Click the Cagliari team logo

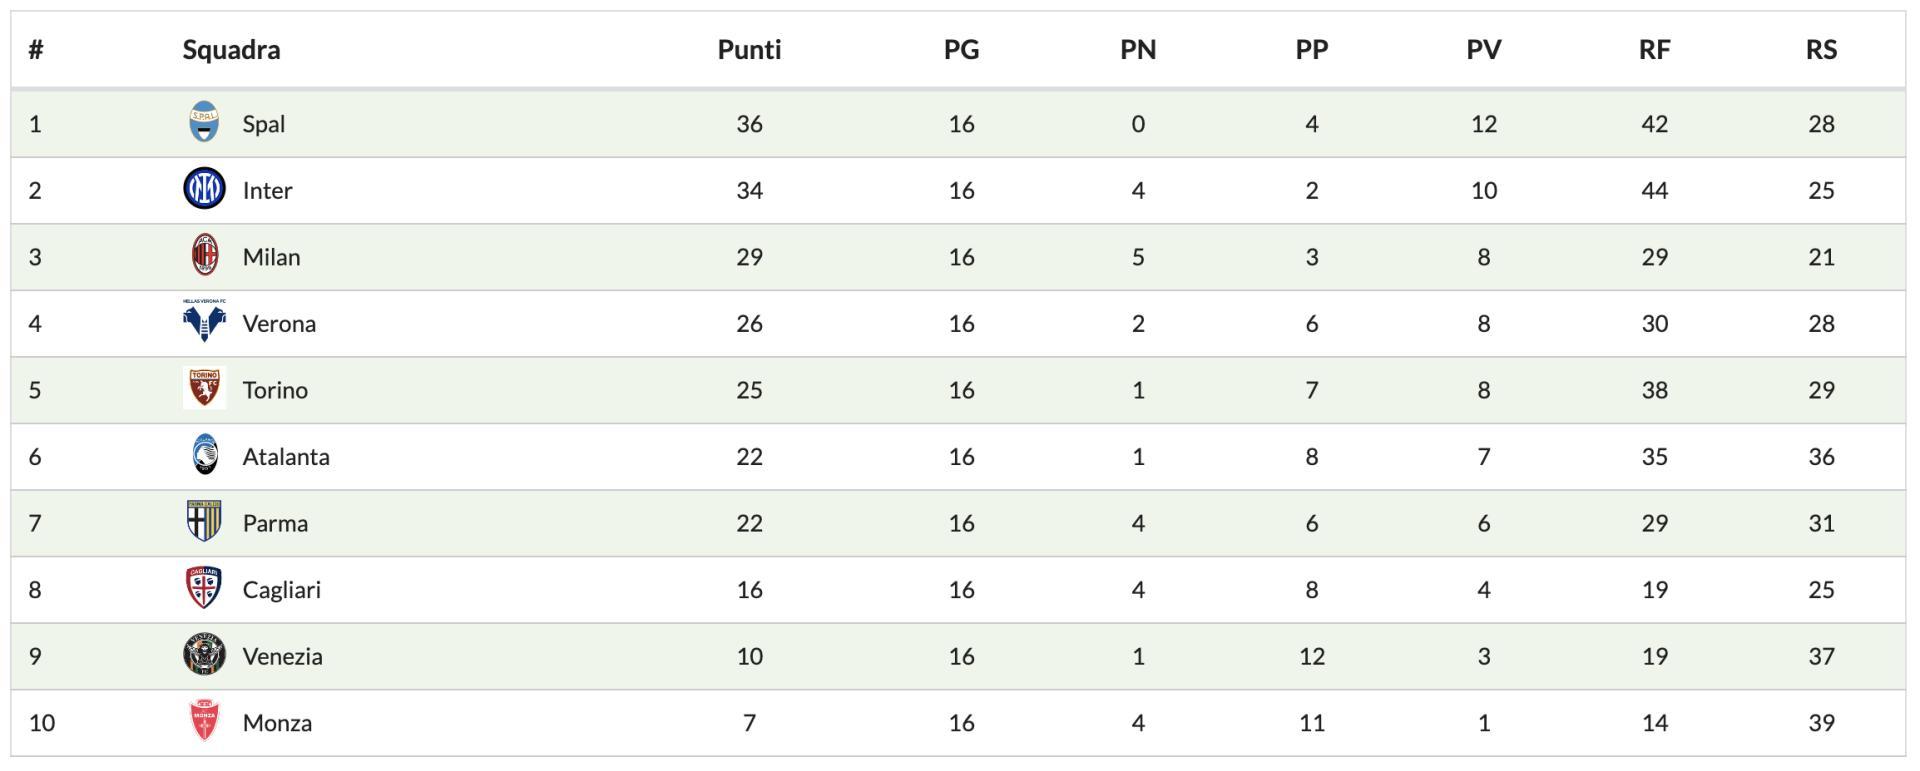(x=204, y=588)
